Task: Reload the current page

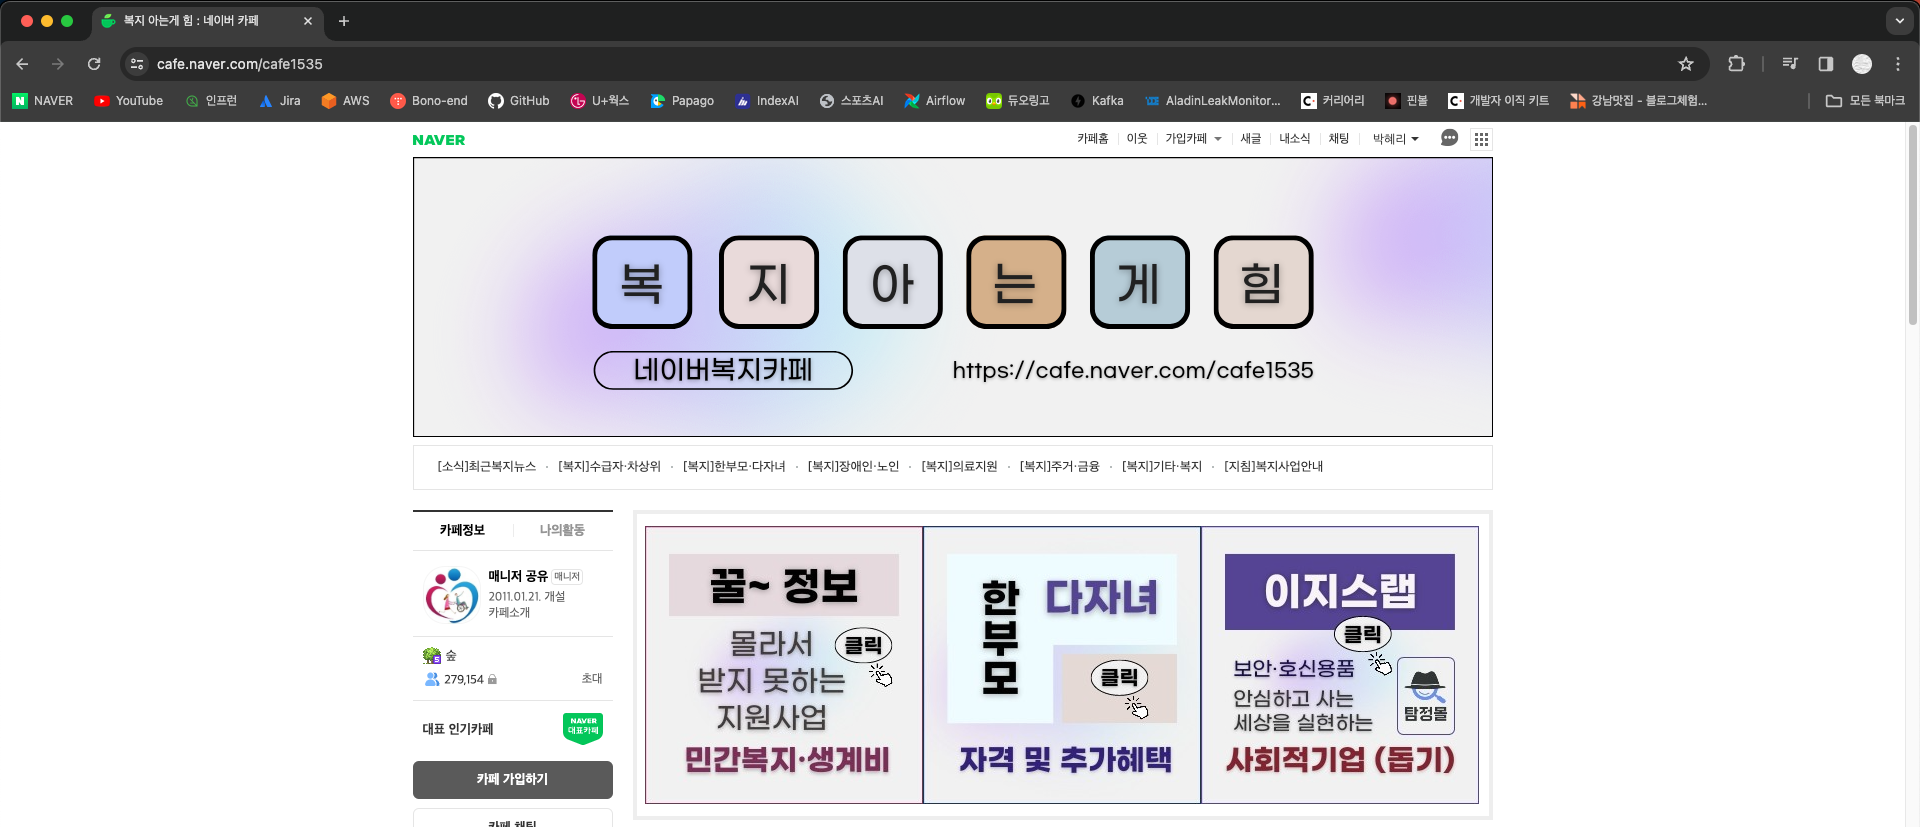Action: tap(94, 64)
